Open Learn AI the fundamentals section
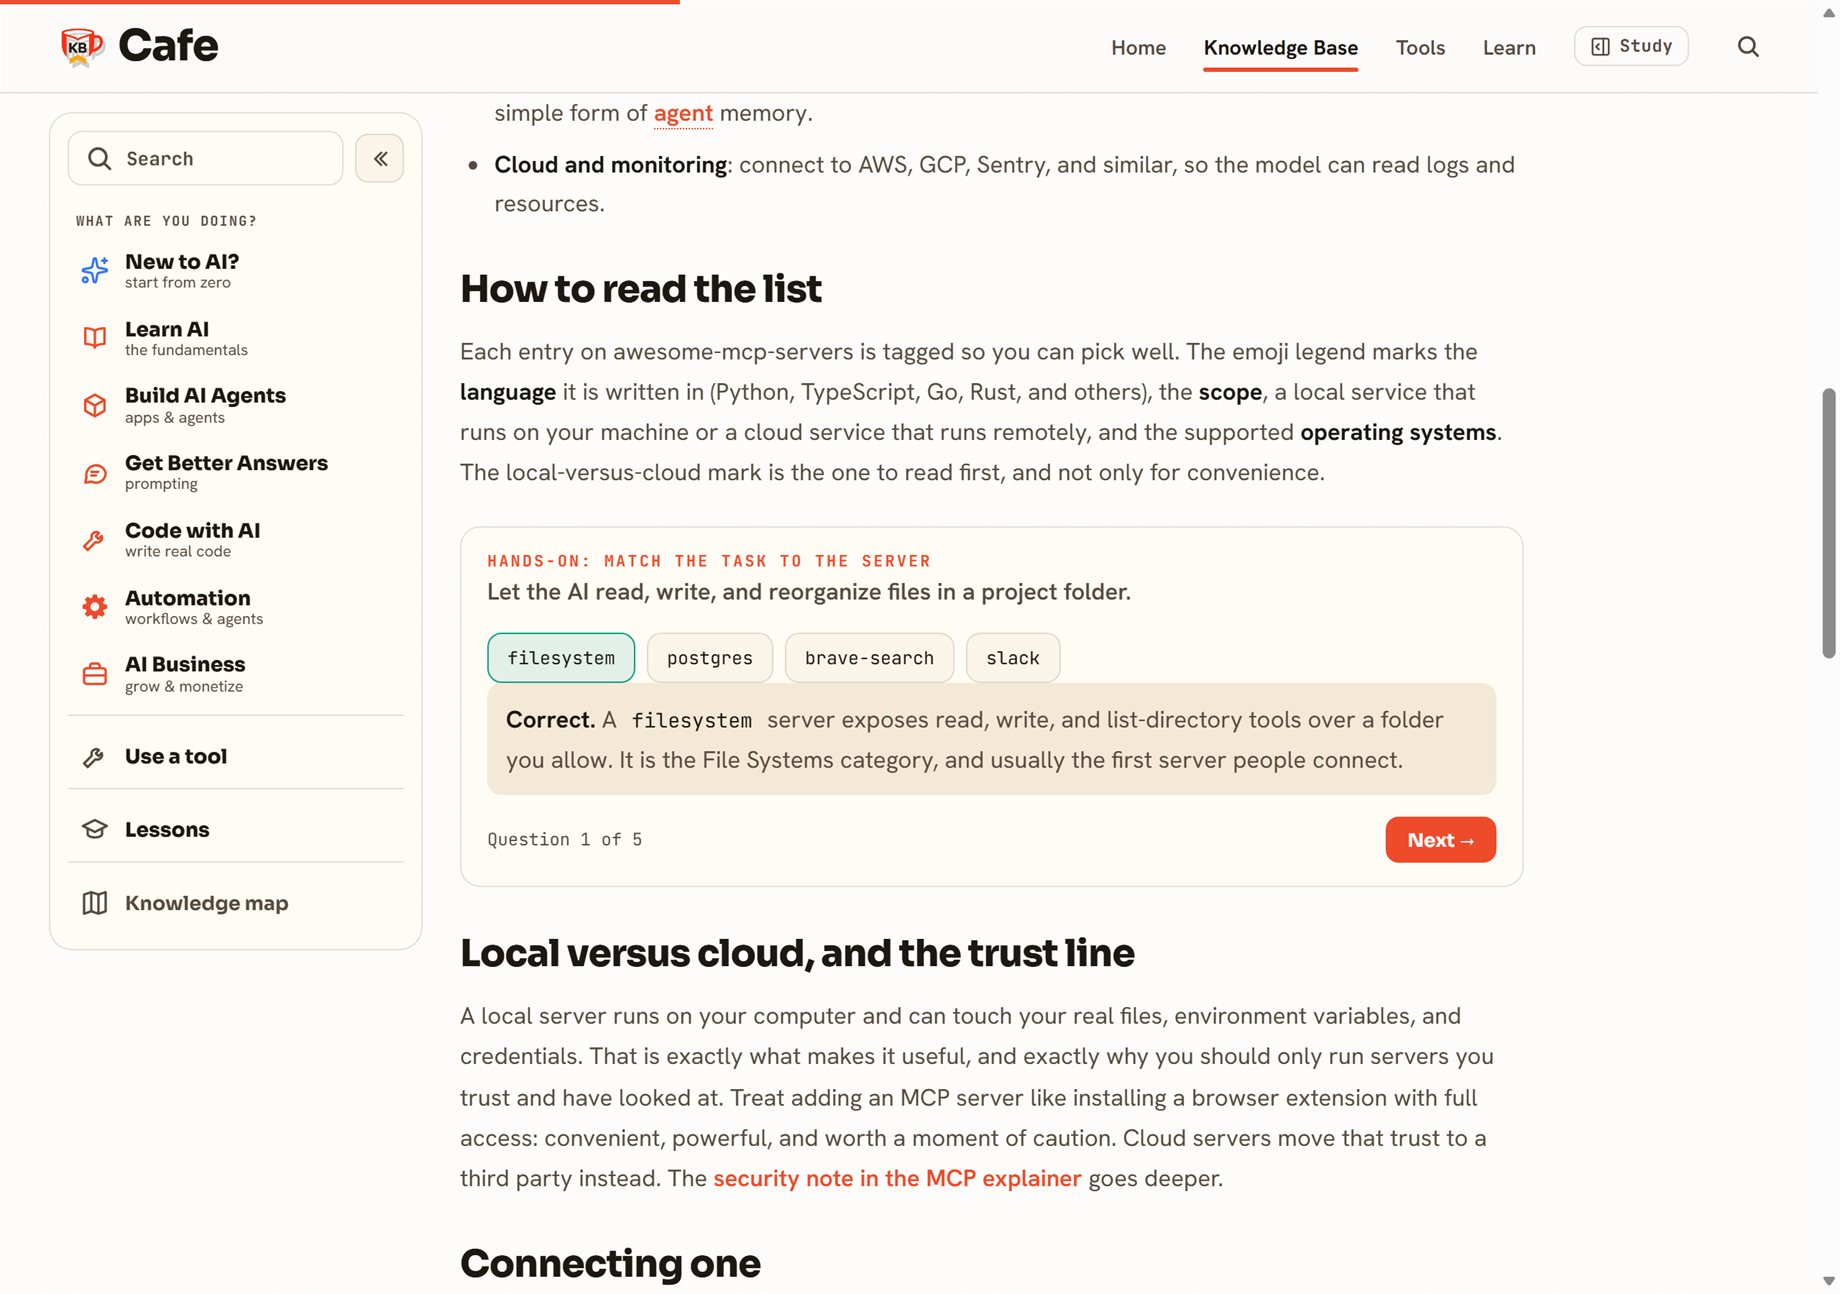This screenshot has width=1840, height=1294. tap(236, 338)
